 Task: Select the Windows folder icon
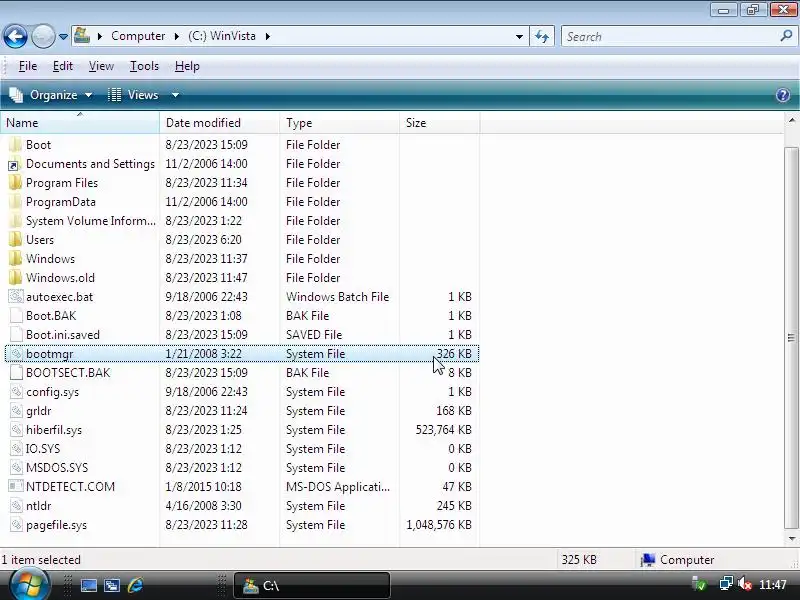16,259
